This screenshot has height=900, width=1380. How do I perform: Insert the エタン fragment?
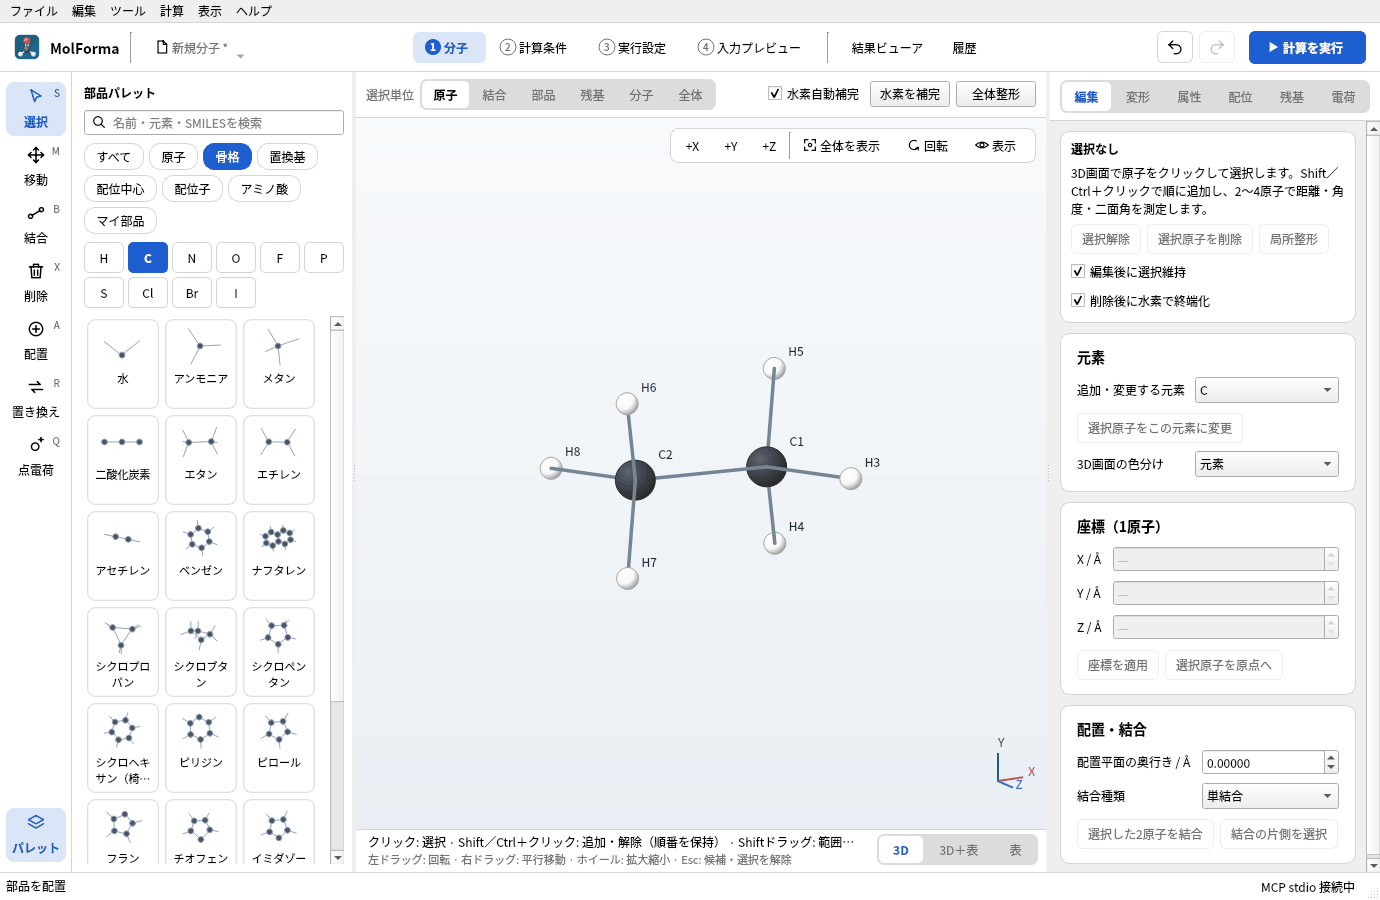[x=201, y=459]
